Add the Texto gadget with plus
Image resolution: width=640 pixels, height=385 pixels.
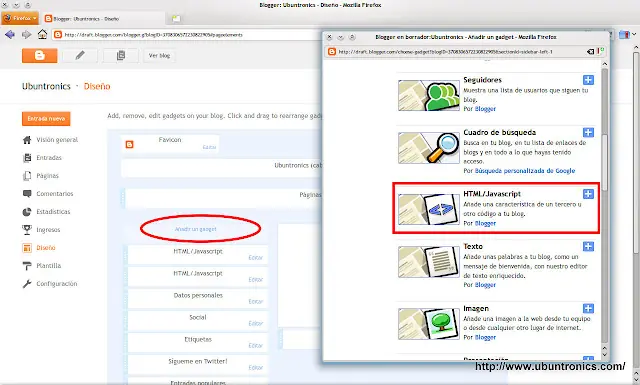(588, 247)
